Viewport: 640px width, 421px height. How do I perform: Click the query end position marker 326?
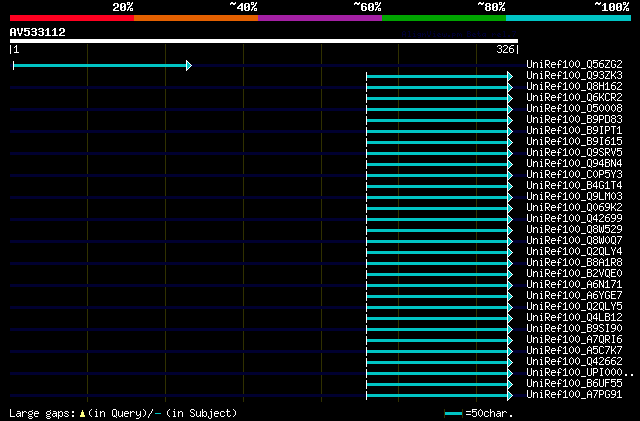507,49
